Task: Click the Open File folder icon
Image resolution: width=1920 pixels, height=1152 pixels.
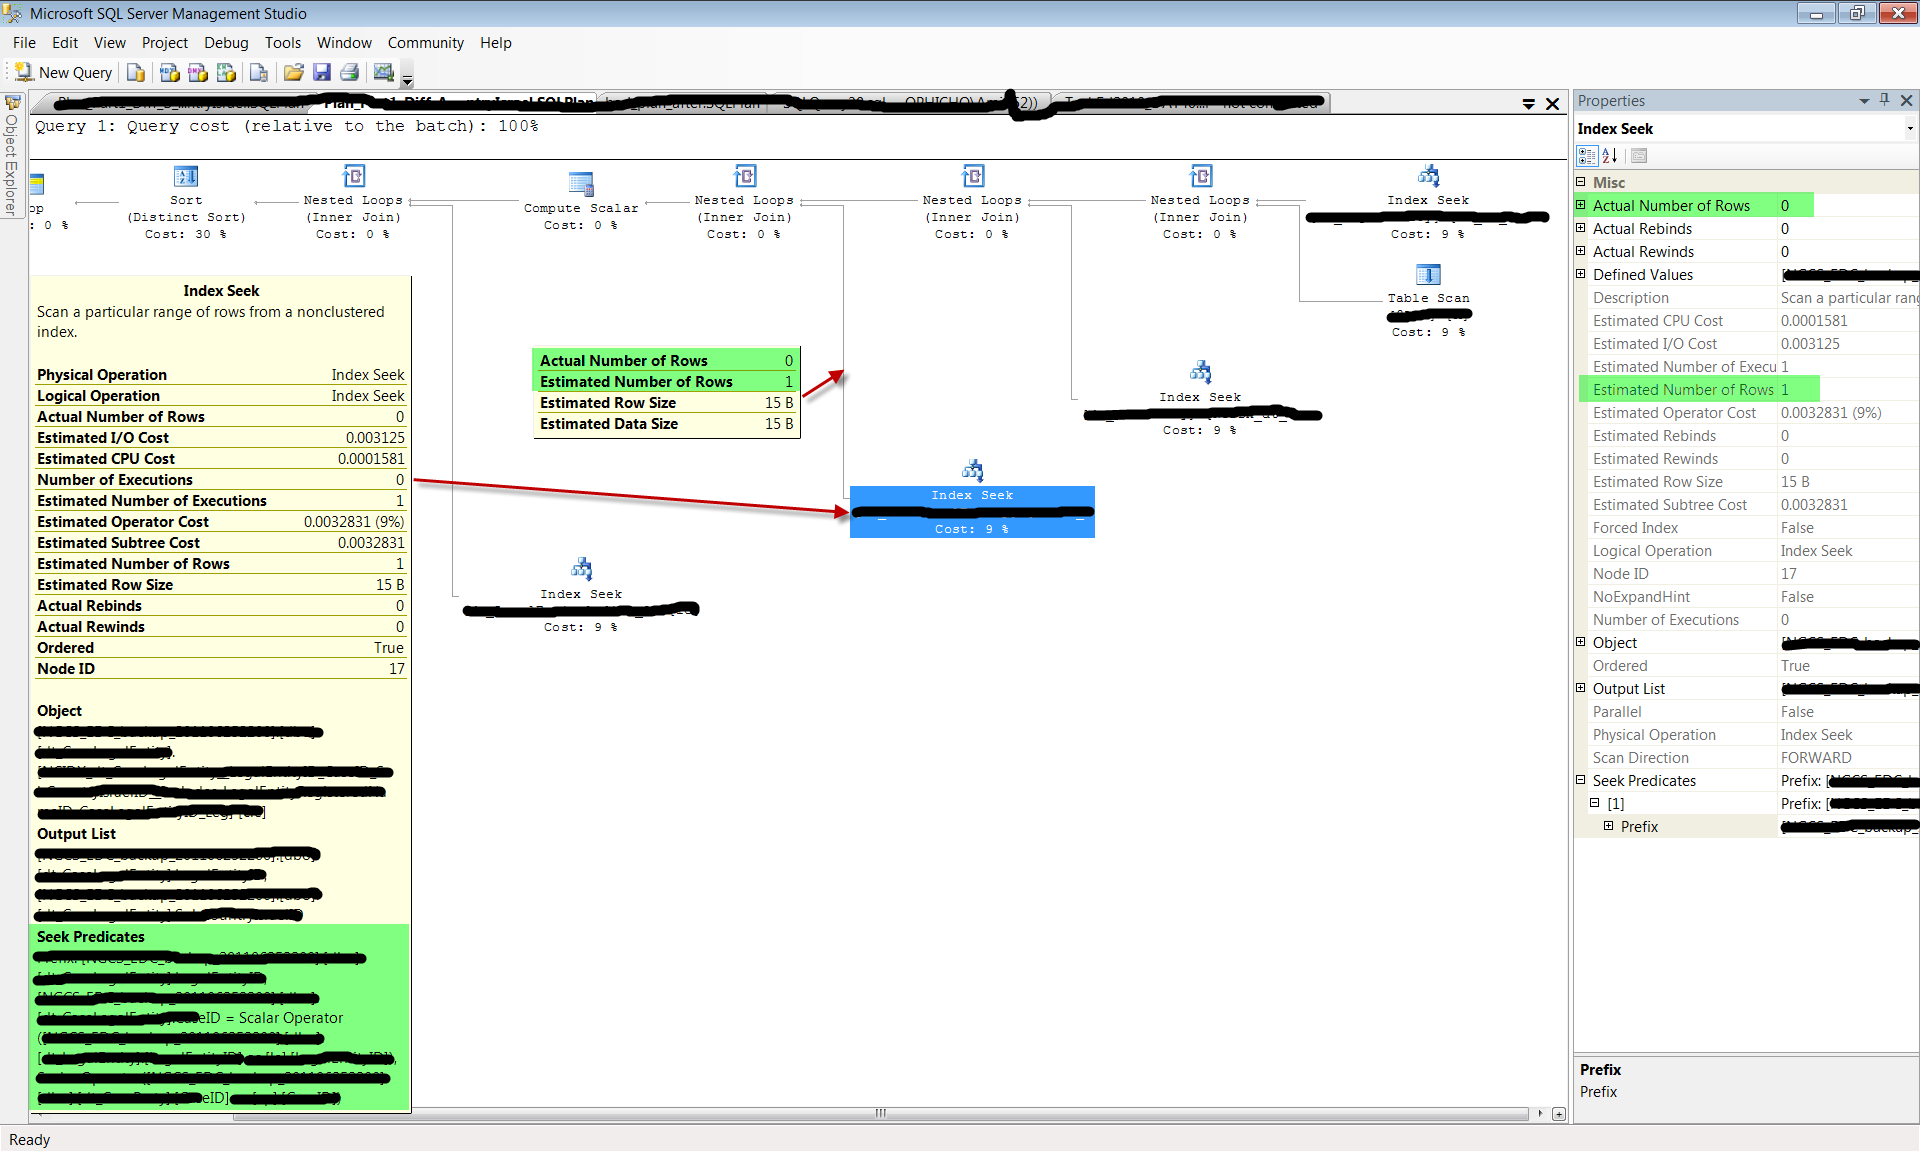Action: point(293,73)
